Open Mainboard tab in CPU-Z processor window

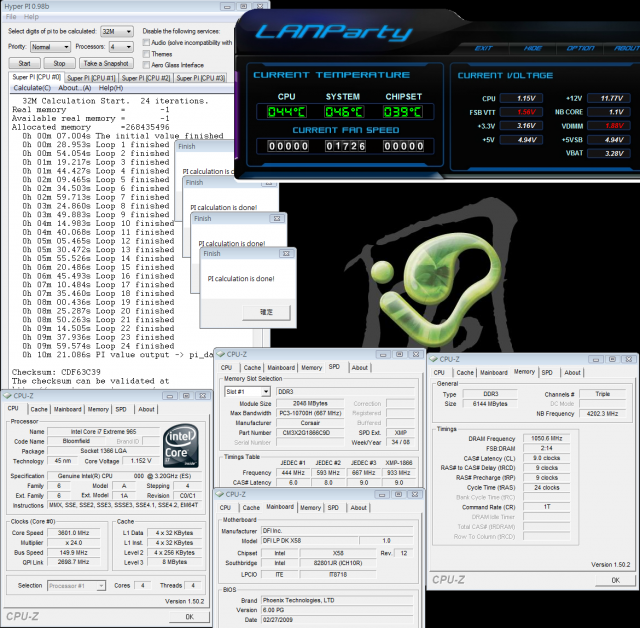click(67, 409)
